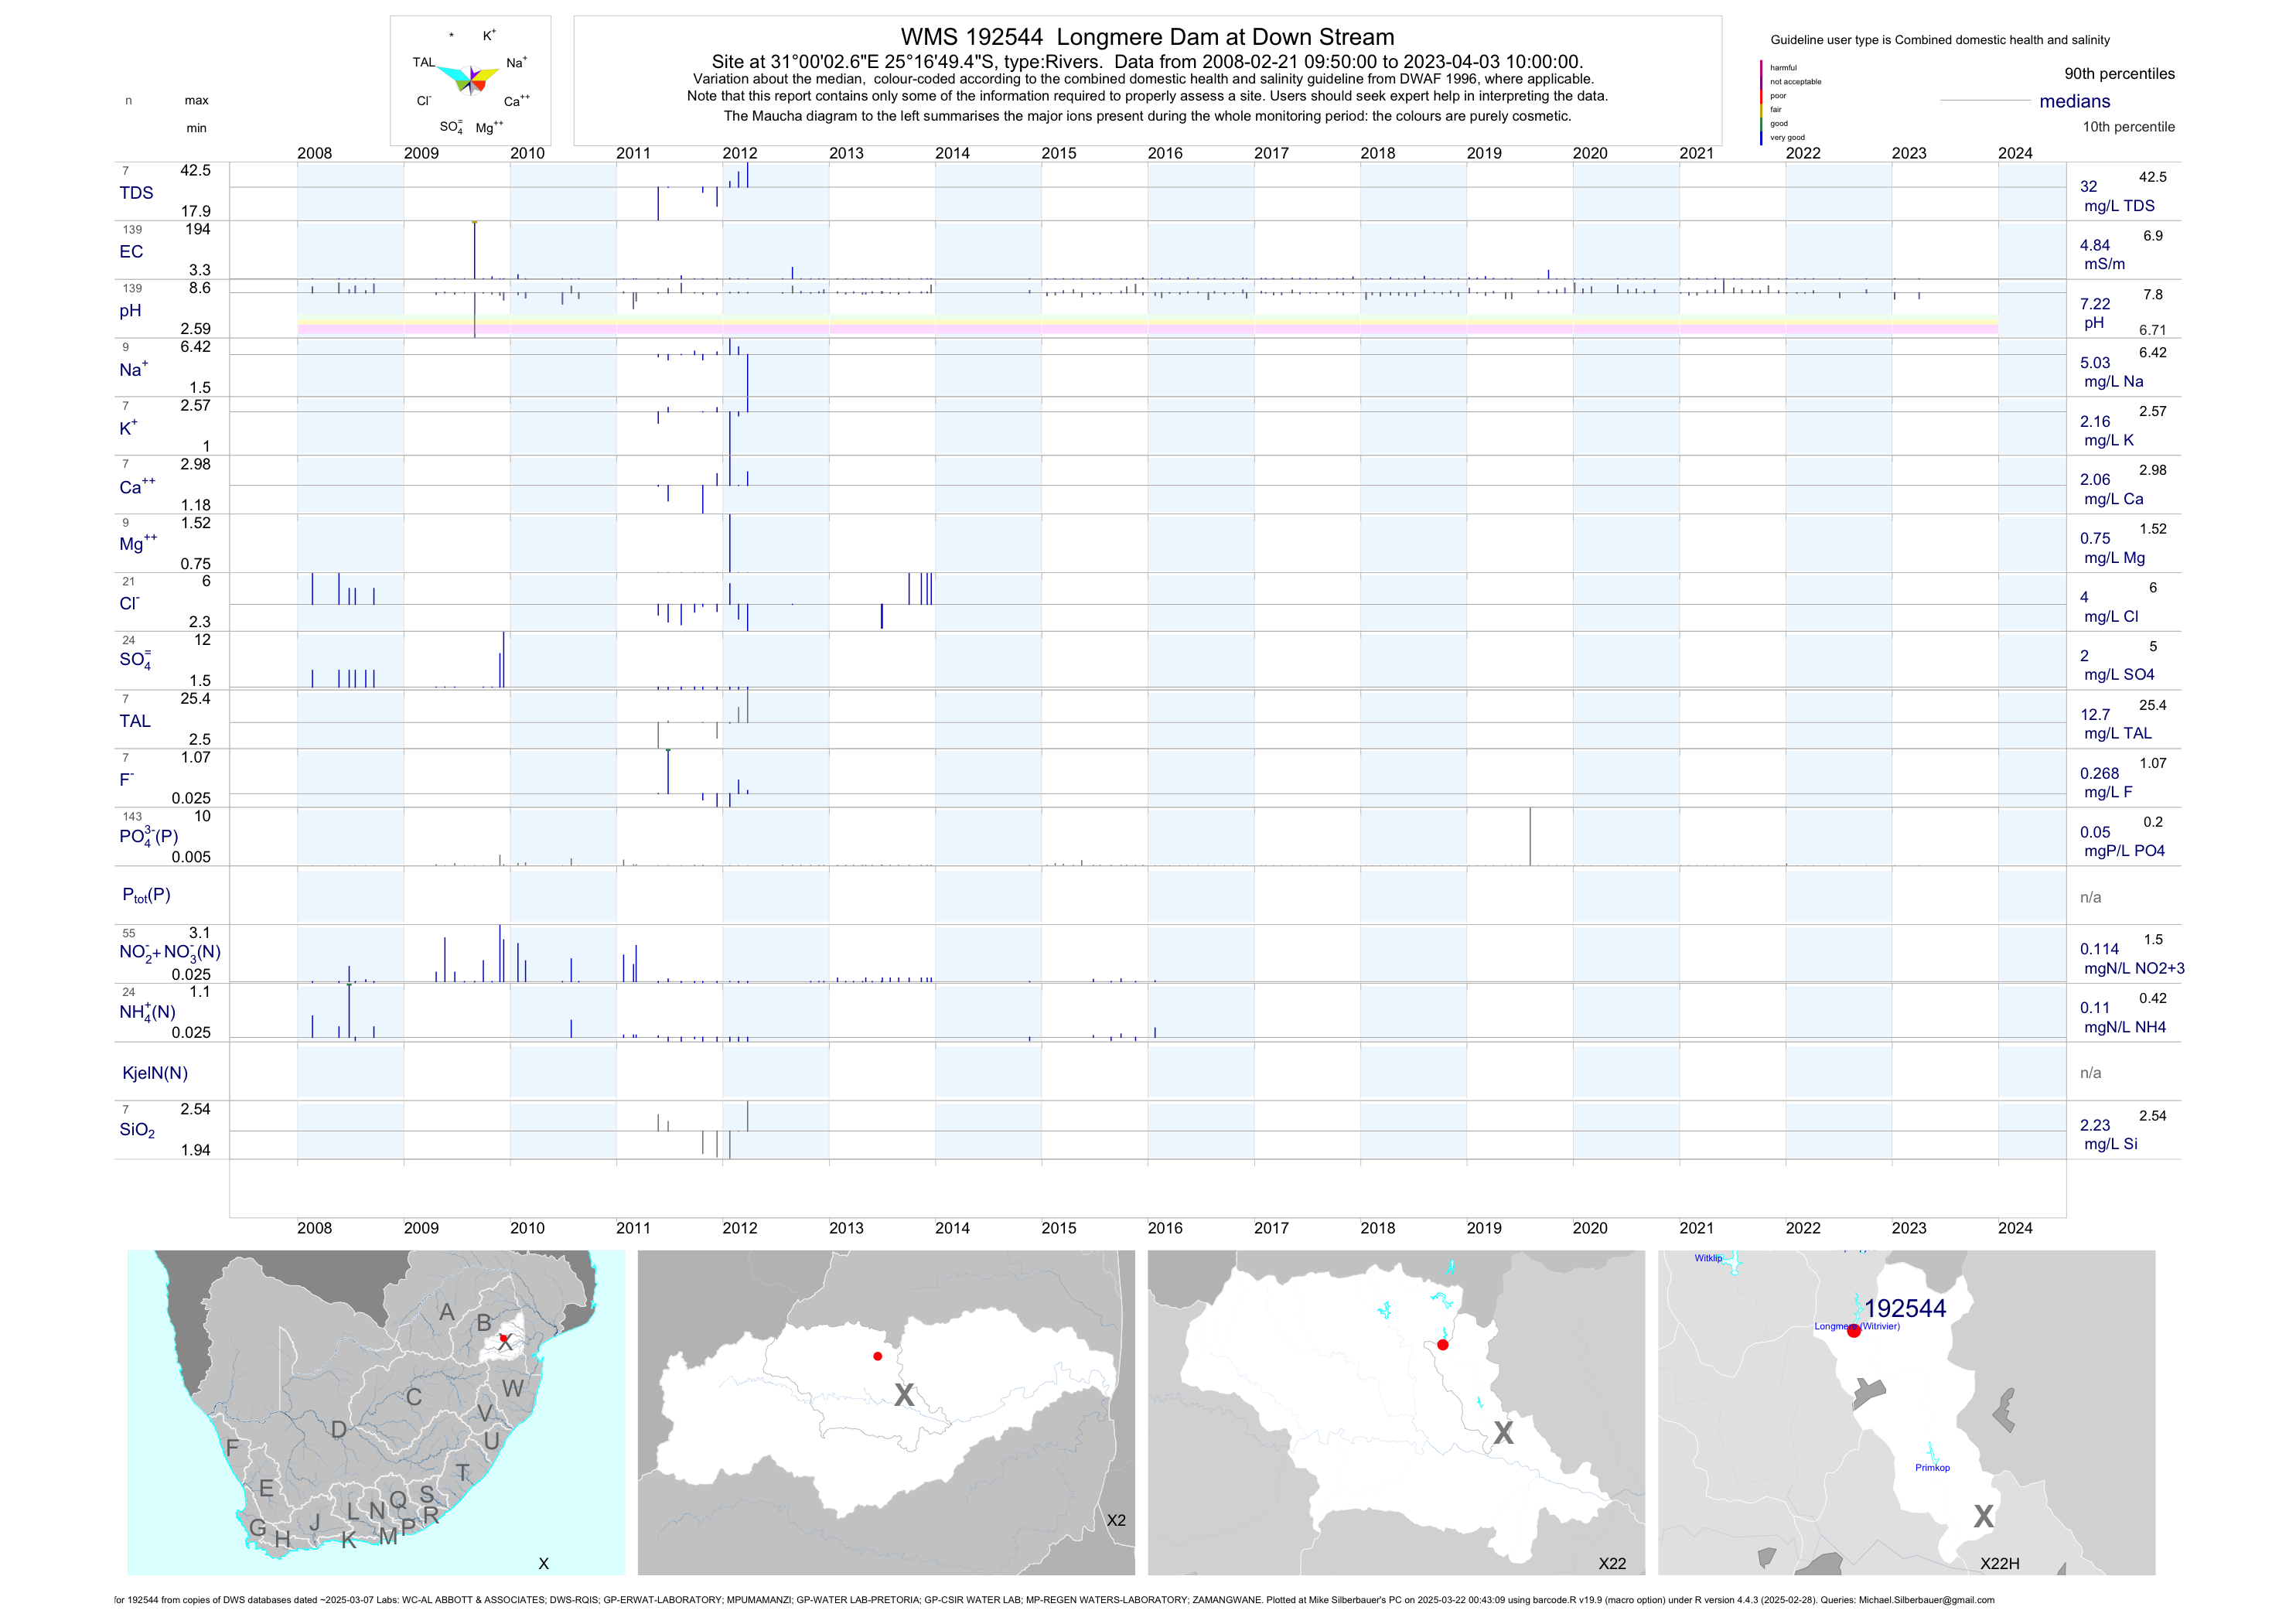Click red site dot on X2 region map
This screenshot has height=1624, width=2296.
click(x=877, y=1356)
